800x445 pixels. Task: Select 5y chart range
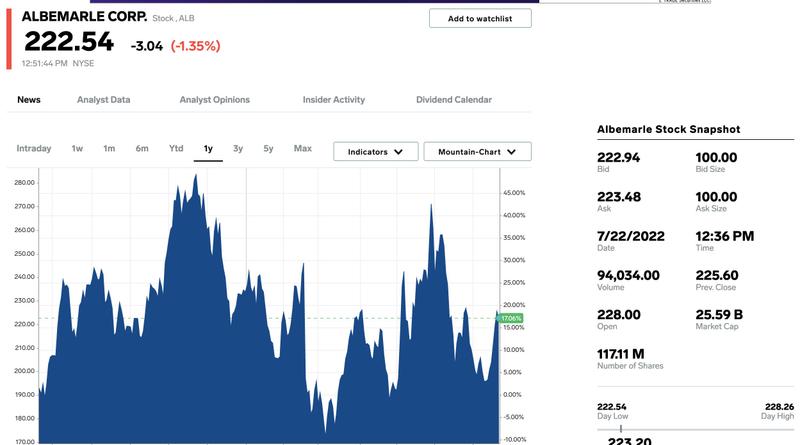click(x=268, y=149)
